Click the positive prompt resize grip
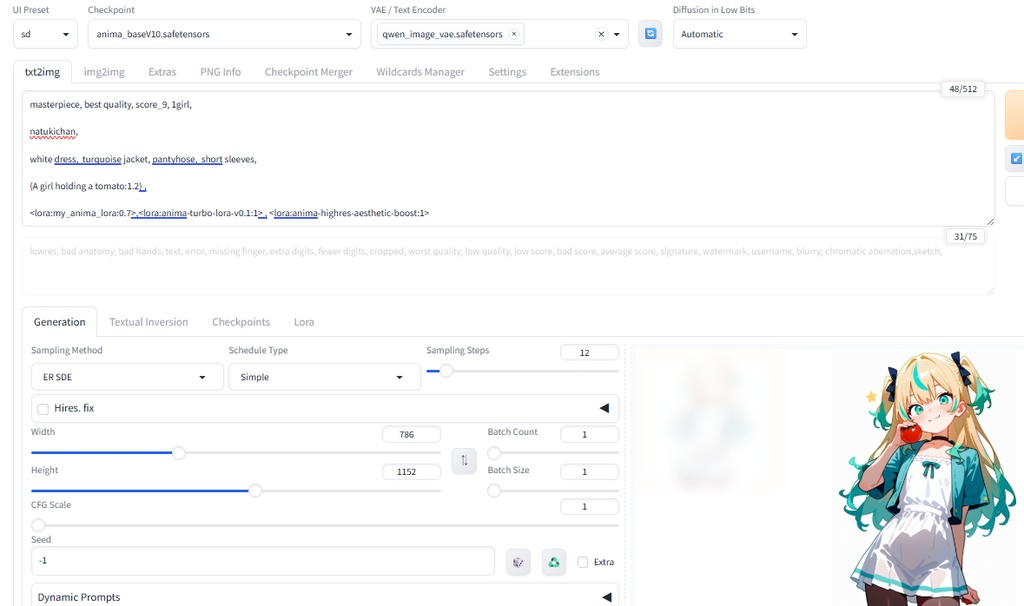Viewport: 1024px width, 606px height. [990, 221]
